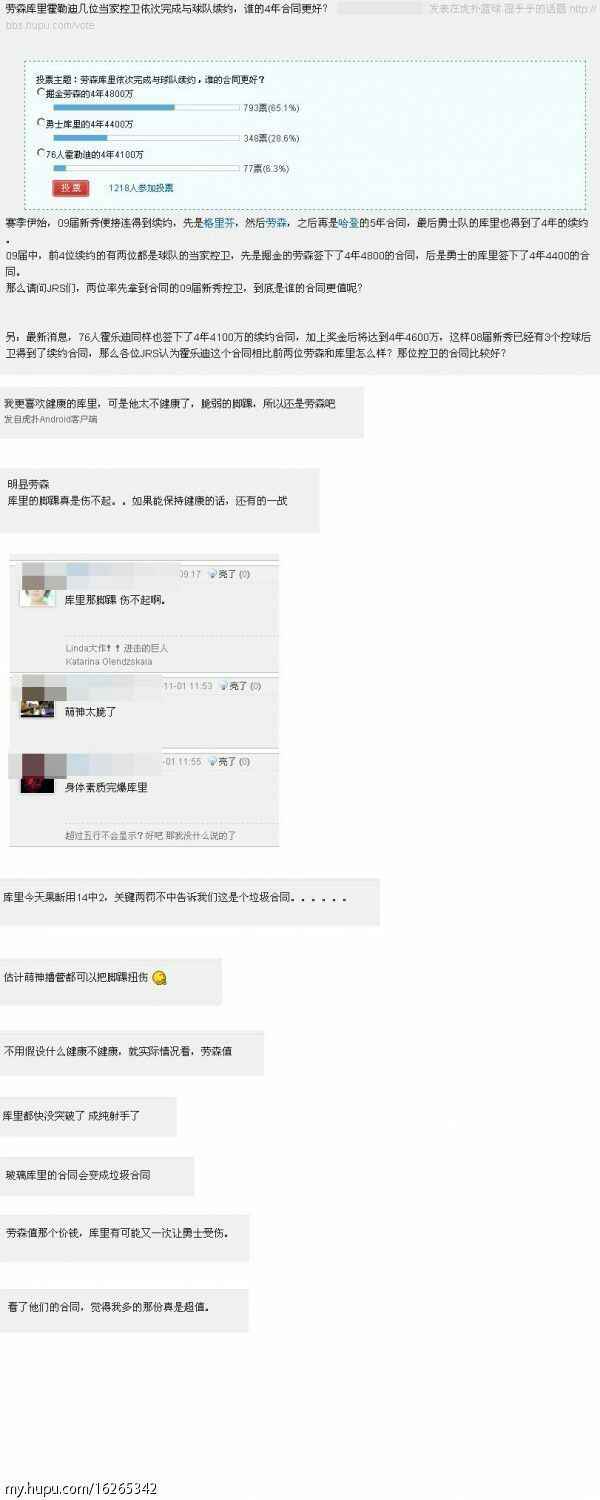Choose the 勇士库里的4年4400万 radio button

(x=40, y=124)
